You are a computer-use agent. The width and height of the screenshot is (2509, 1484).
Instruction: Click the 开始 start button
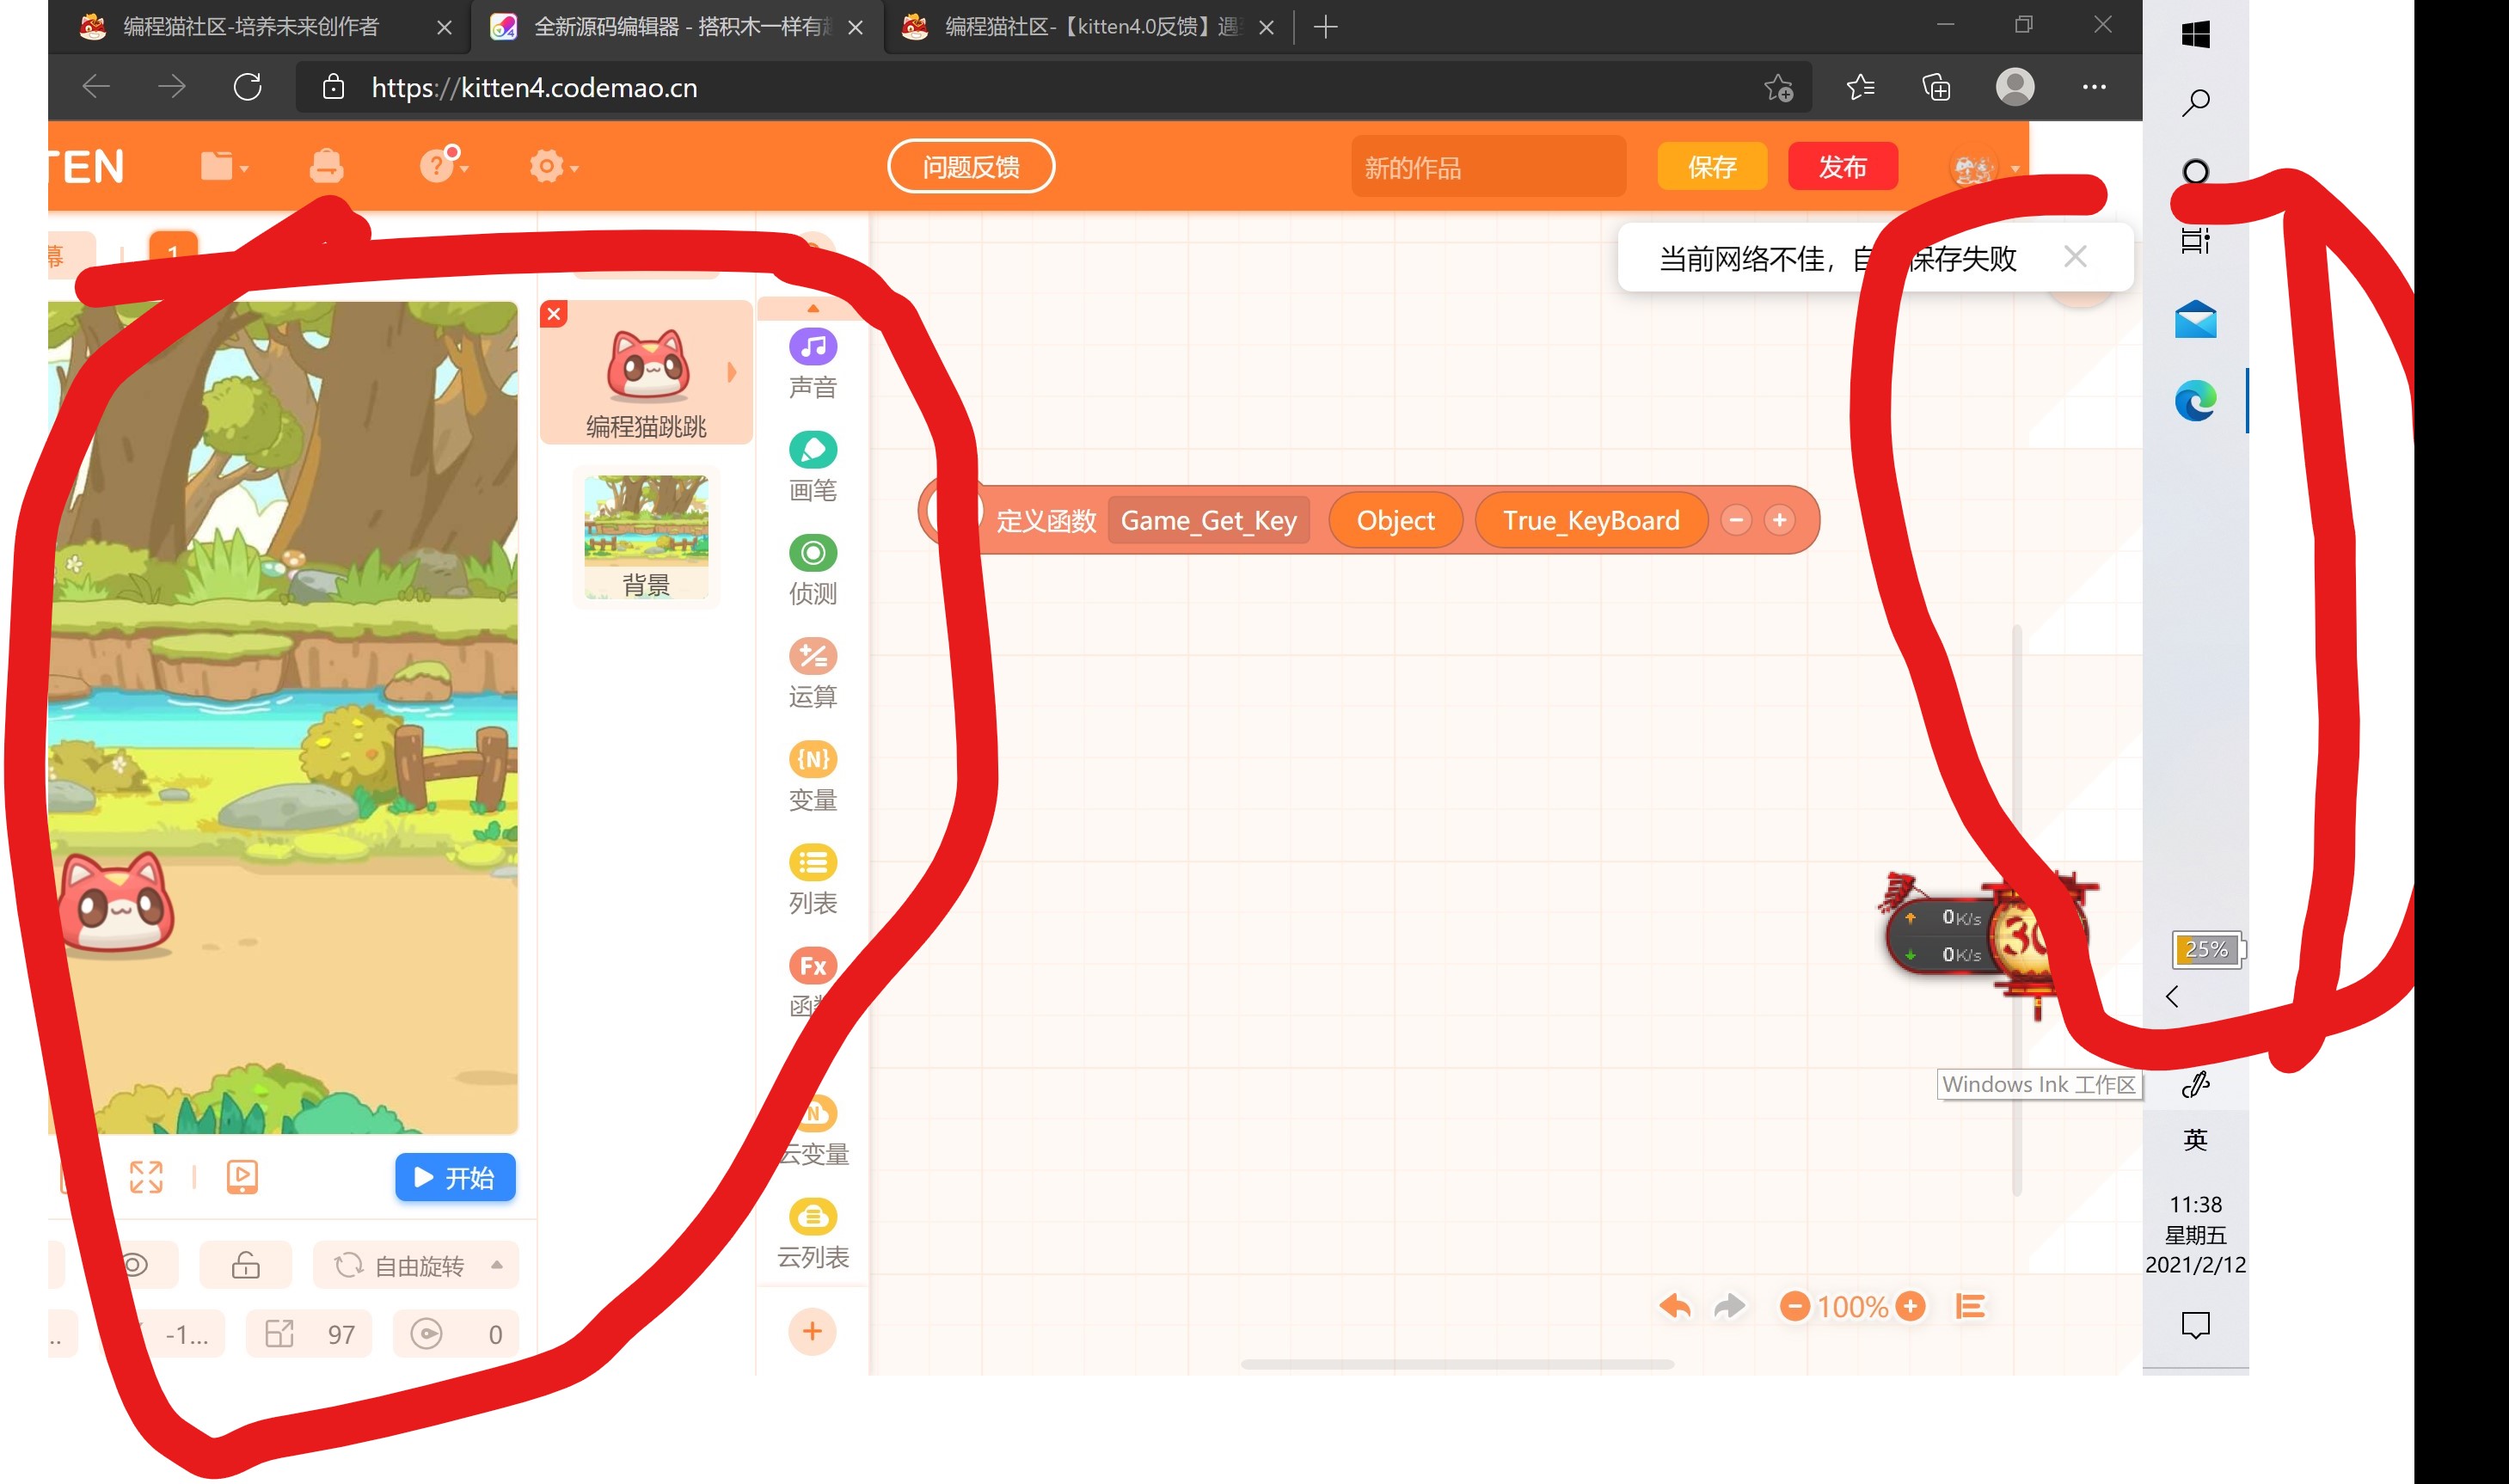coord(455,1177)
